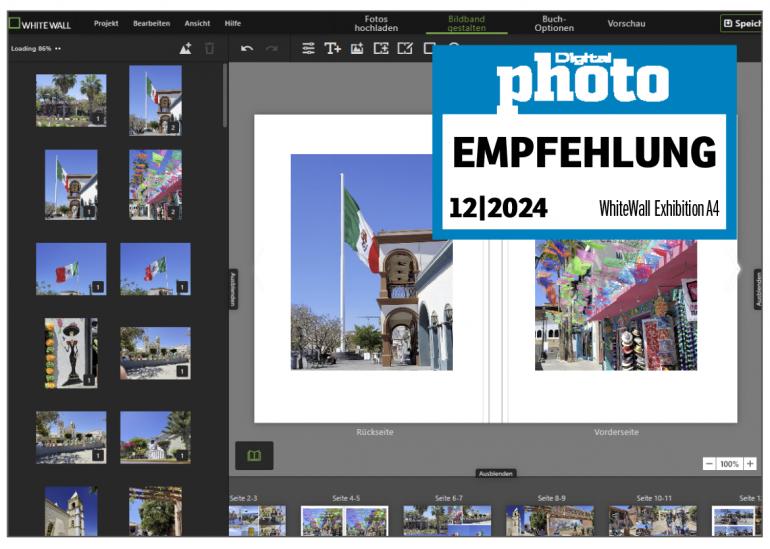Screen dimensions: 770x549
Task: Open page spread Seite 2-3
Action: click(x=257, y=520)
